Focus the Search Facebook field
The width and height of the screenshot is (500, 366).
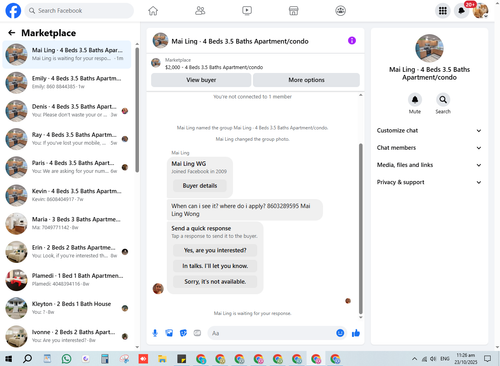79,11
